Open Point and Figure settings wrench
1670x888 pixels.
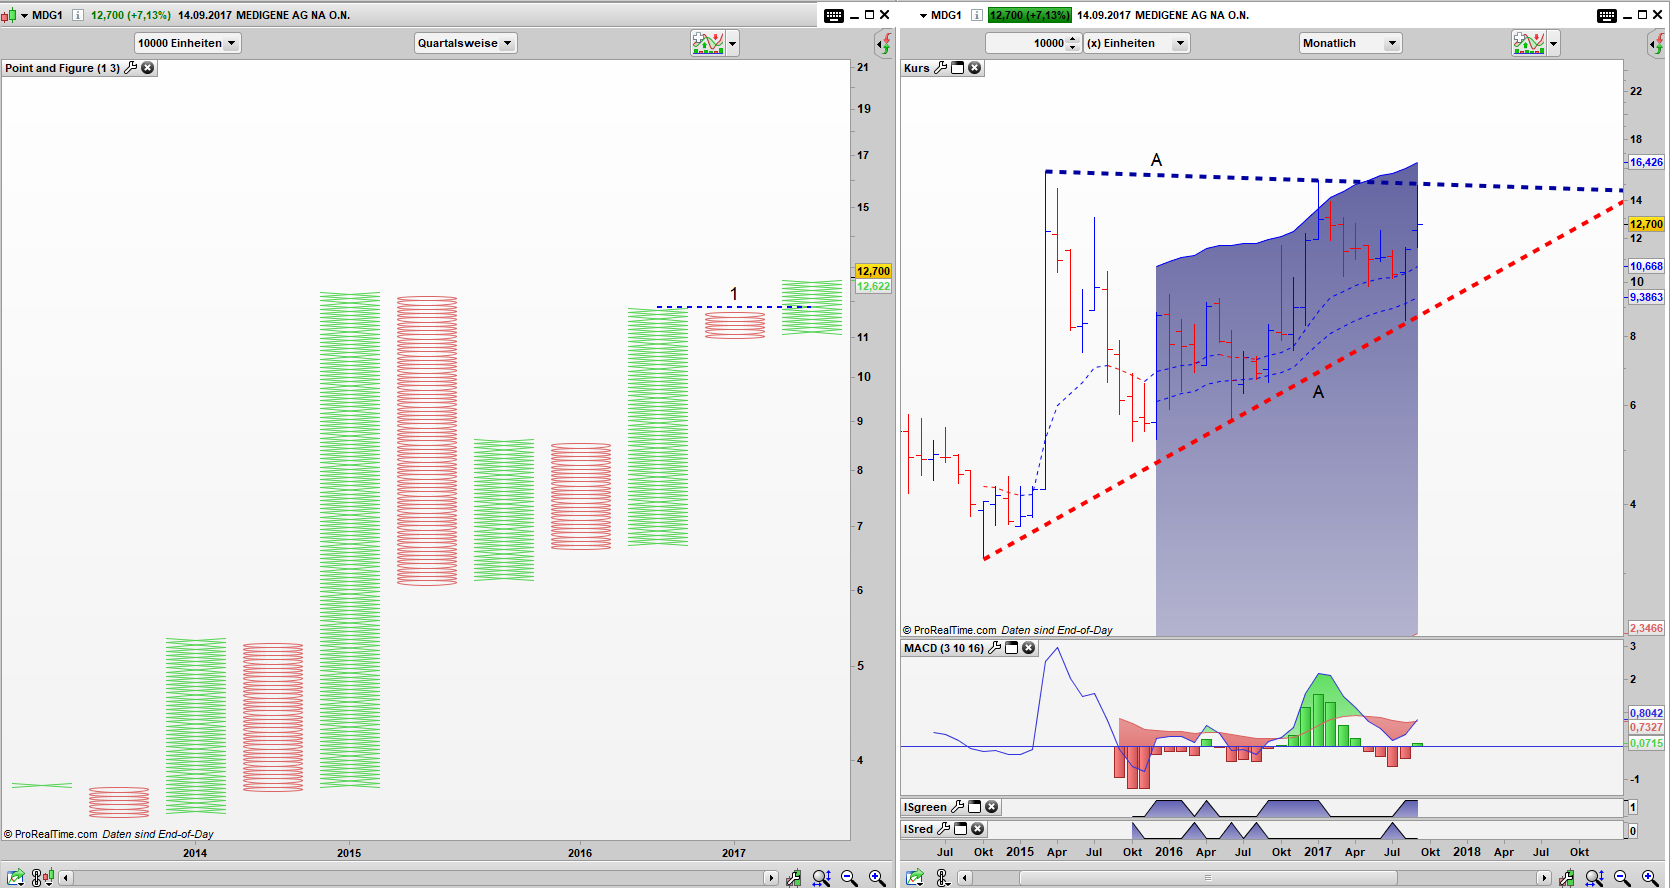coord(131,68)
